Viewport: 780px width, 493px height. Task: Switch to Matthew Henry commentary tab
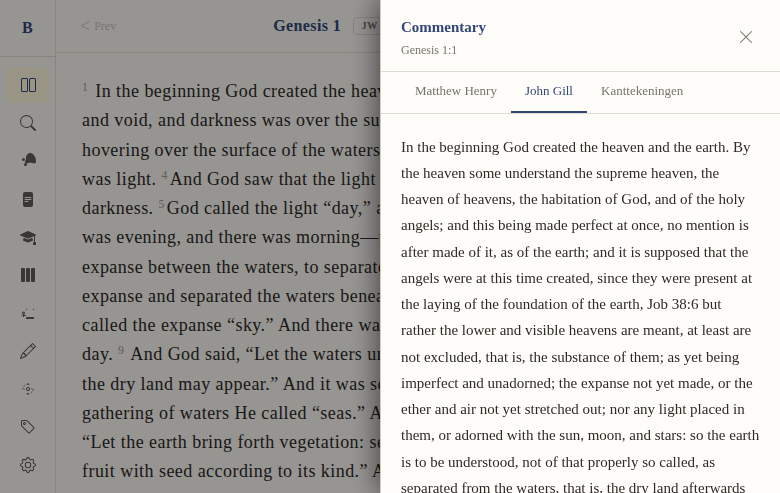(x=456, y=91)
